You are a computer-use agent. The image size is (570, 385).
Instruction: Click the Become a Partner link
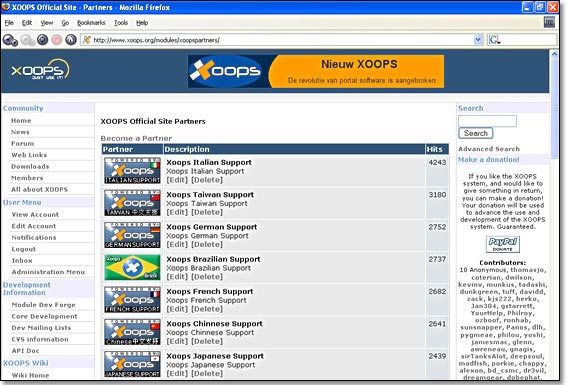(136, 139)
